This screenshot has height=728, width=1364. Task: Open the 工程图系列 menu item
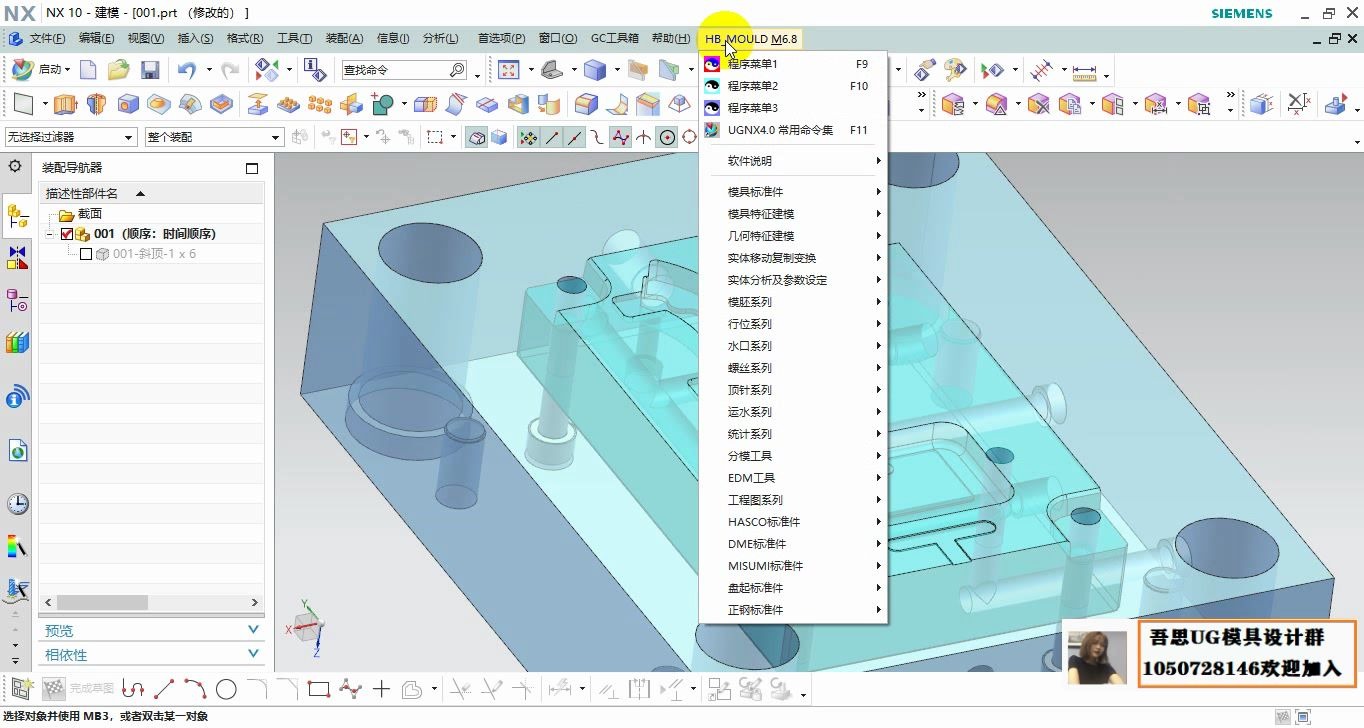793,500
